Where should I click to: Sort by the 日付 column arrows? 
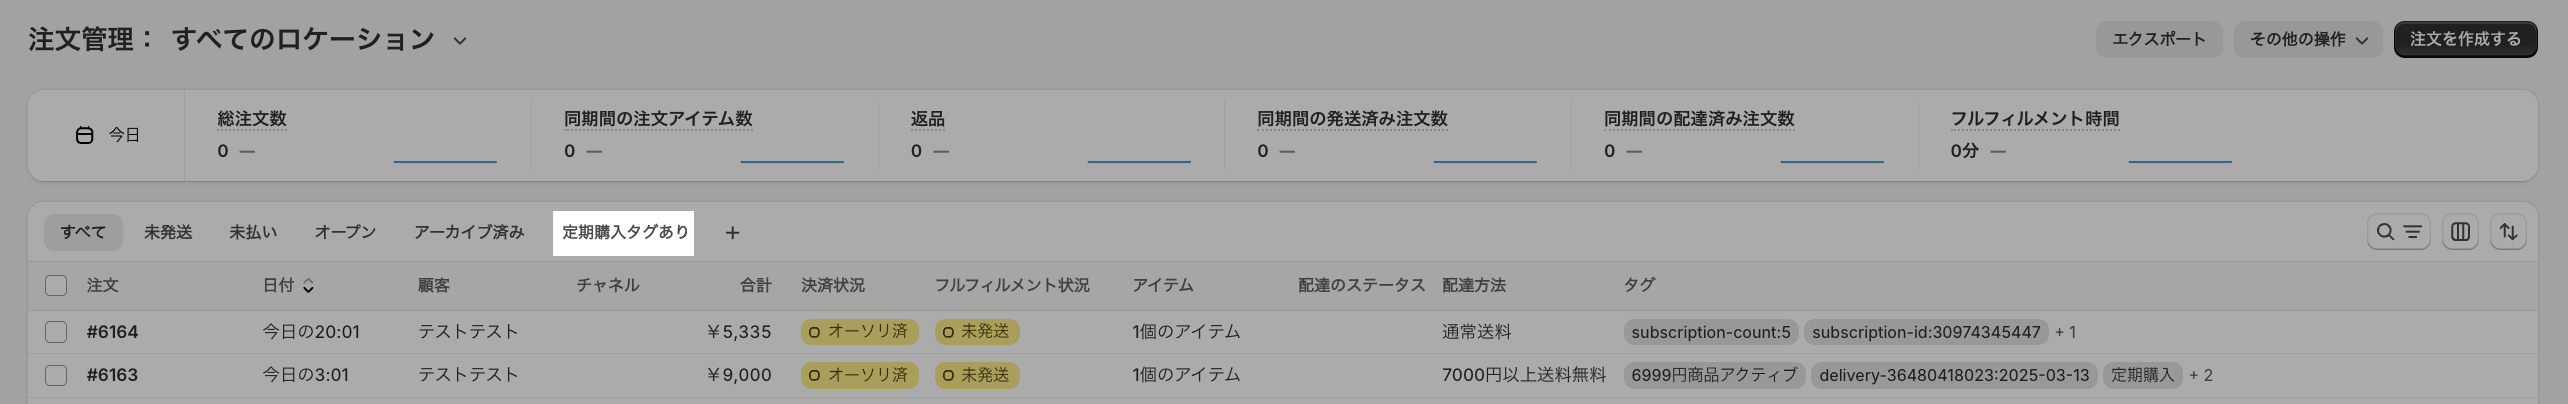click(x=308, y=286)
